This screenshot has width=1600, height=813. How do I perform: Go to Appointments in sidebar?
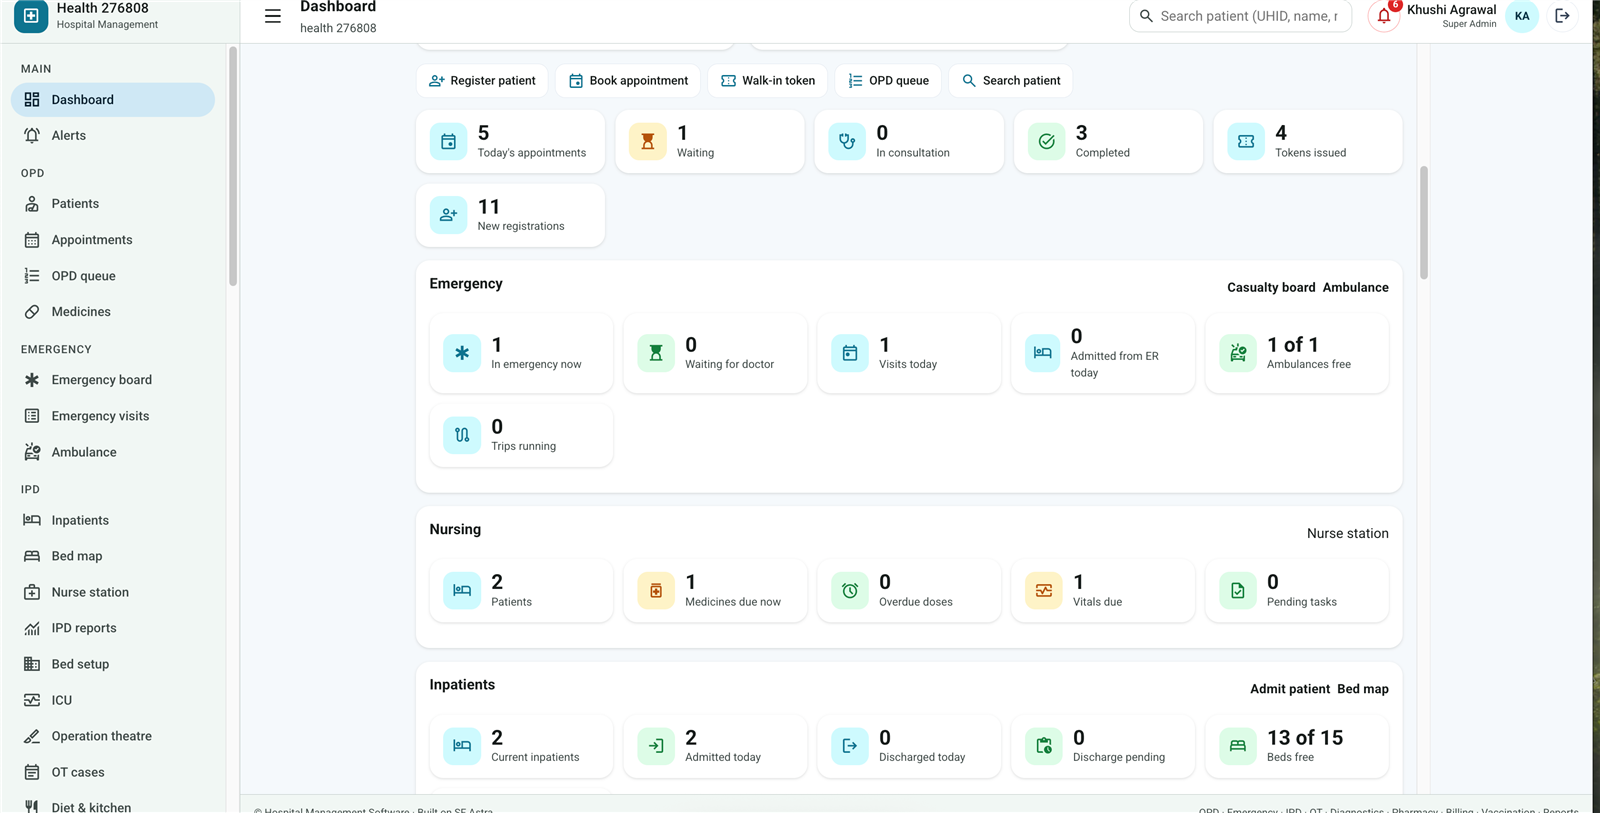click(x=113, y=240)
